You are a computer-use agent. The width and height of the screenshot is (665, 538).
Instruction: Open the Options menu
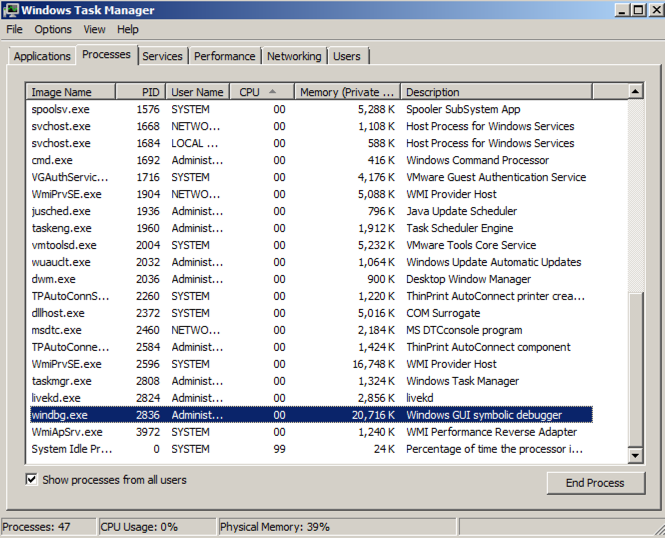53,30
